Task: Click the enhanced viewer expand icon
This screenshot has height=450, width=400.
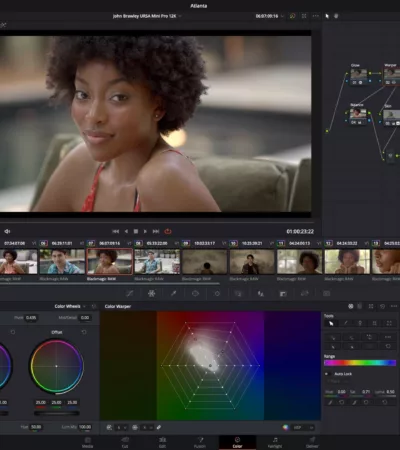Action: [x=304, y=16]
